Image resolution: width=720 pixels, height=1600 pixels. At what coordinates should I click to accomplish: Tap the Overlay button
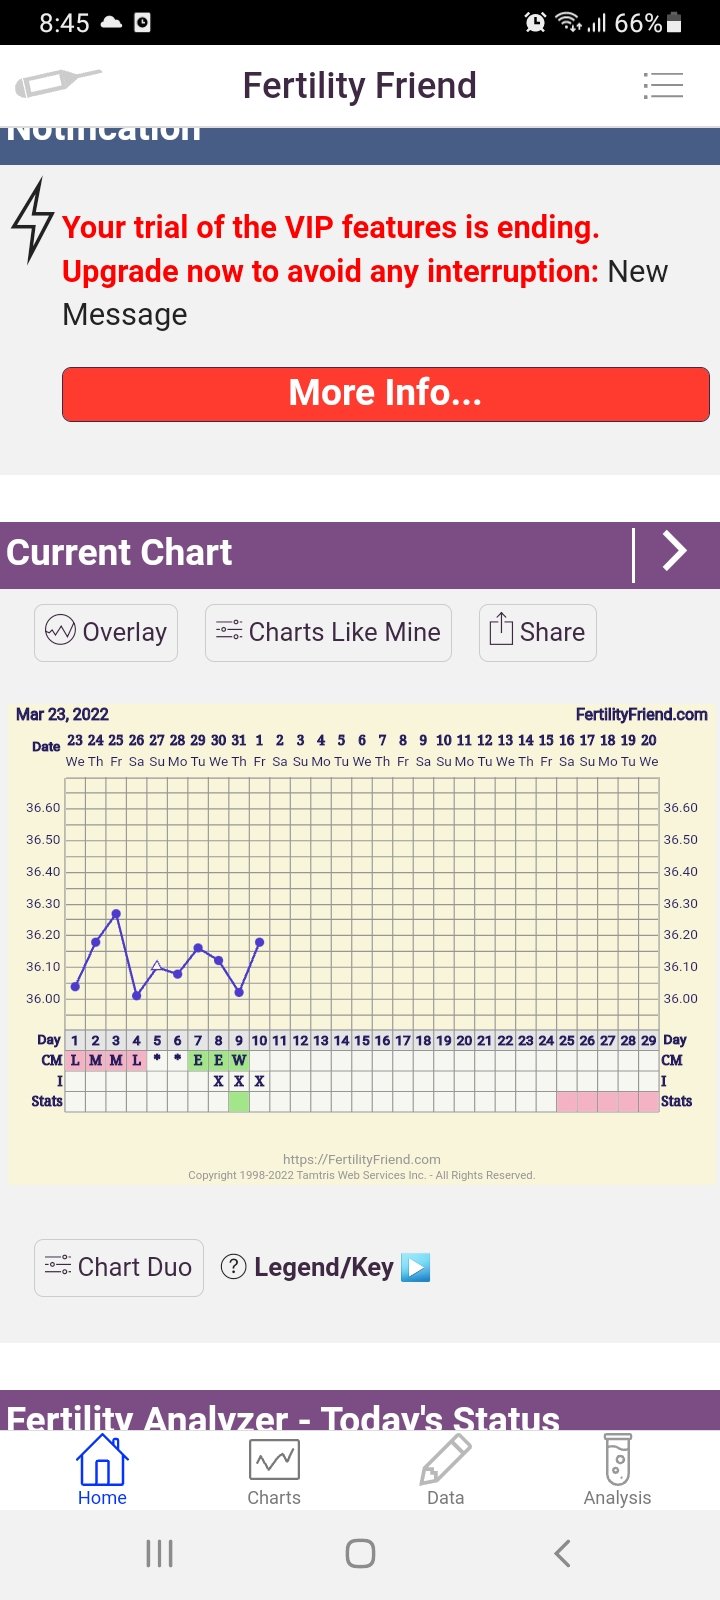coord(106,632)
